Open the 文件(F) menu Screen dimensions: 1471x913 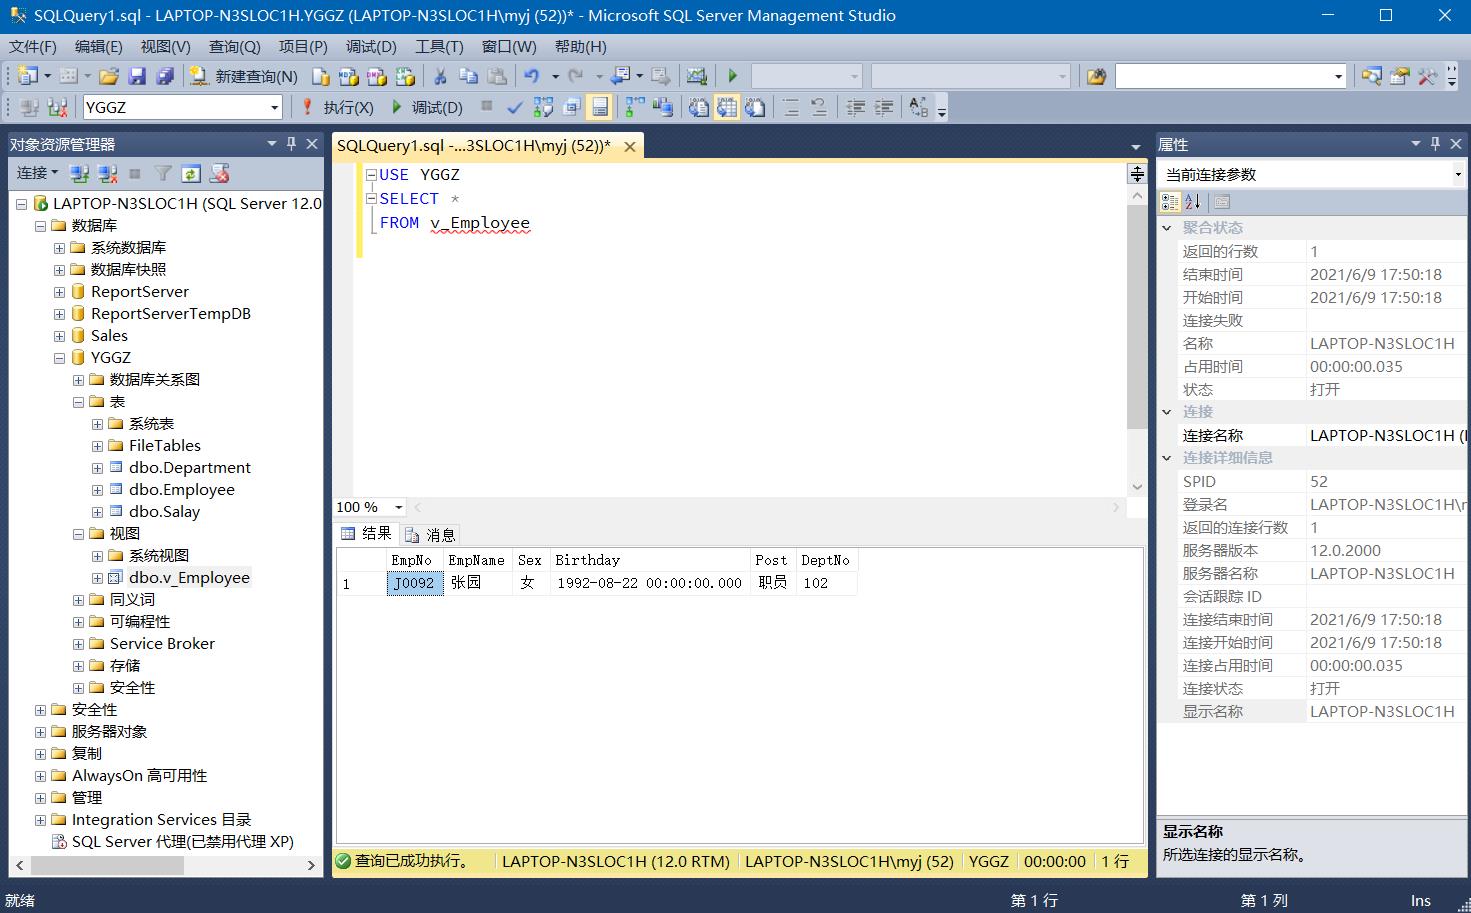(33, 46)
